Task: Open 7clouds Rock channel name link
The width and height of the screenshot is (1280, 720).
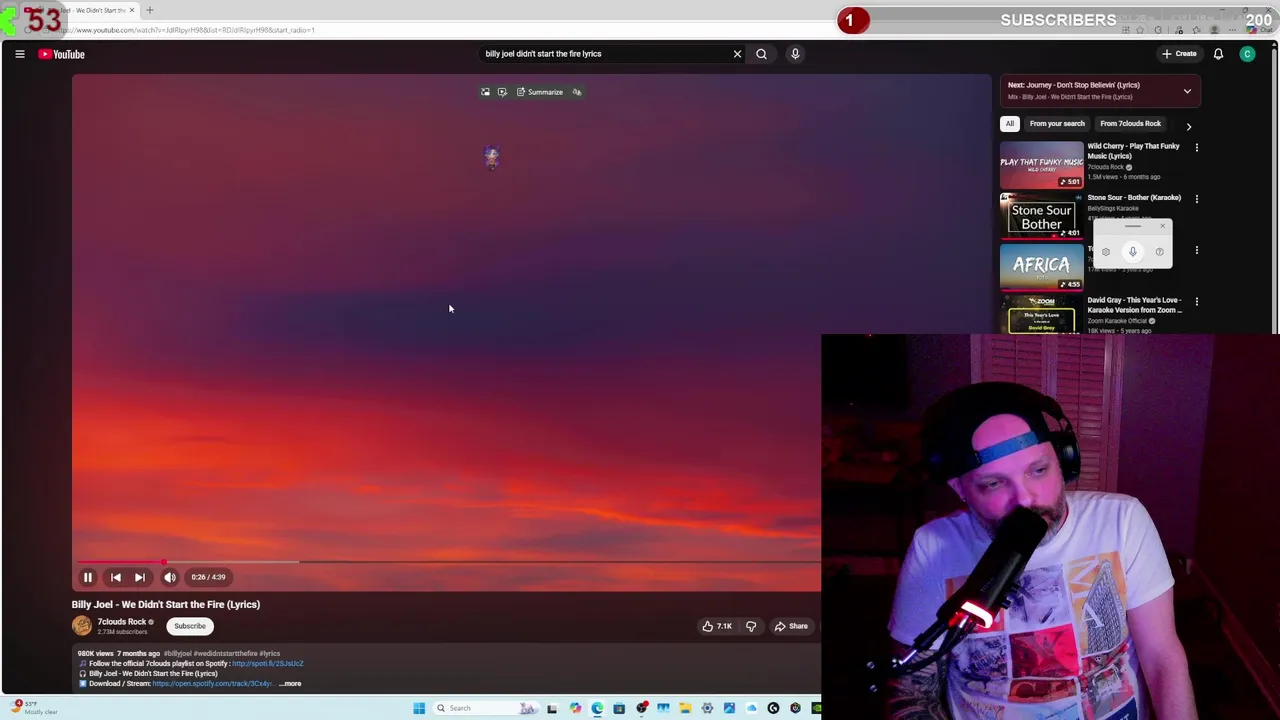Action: click(122, 622)
